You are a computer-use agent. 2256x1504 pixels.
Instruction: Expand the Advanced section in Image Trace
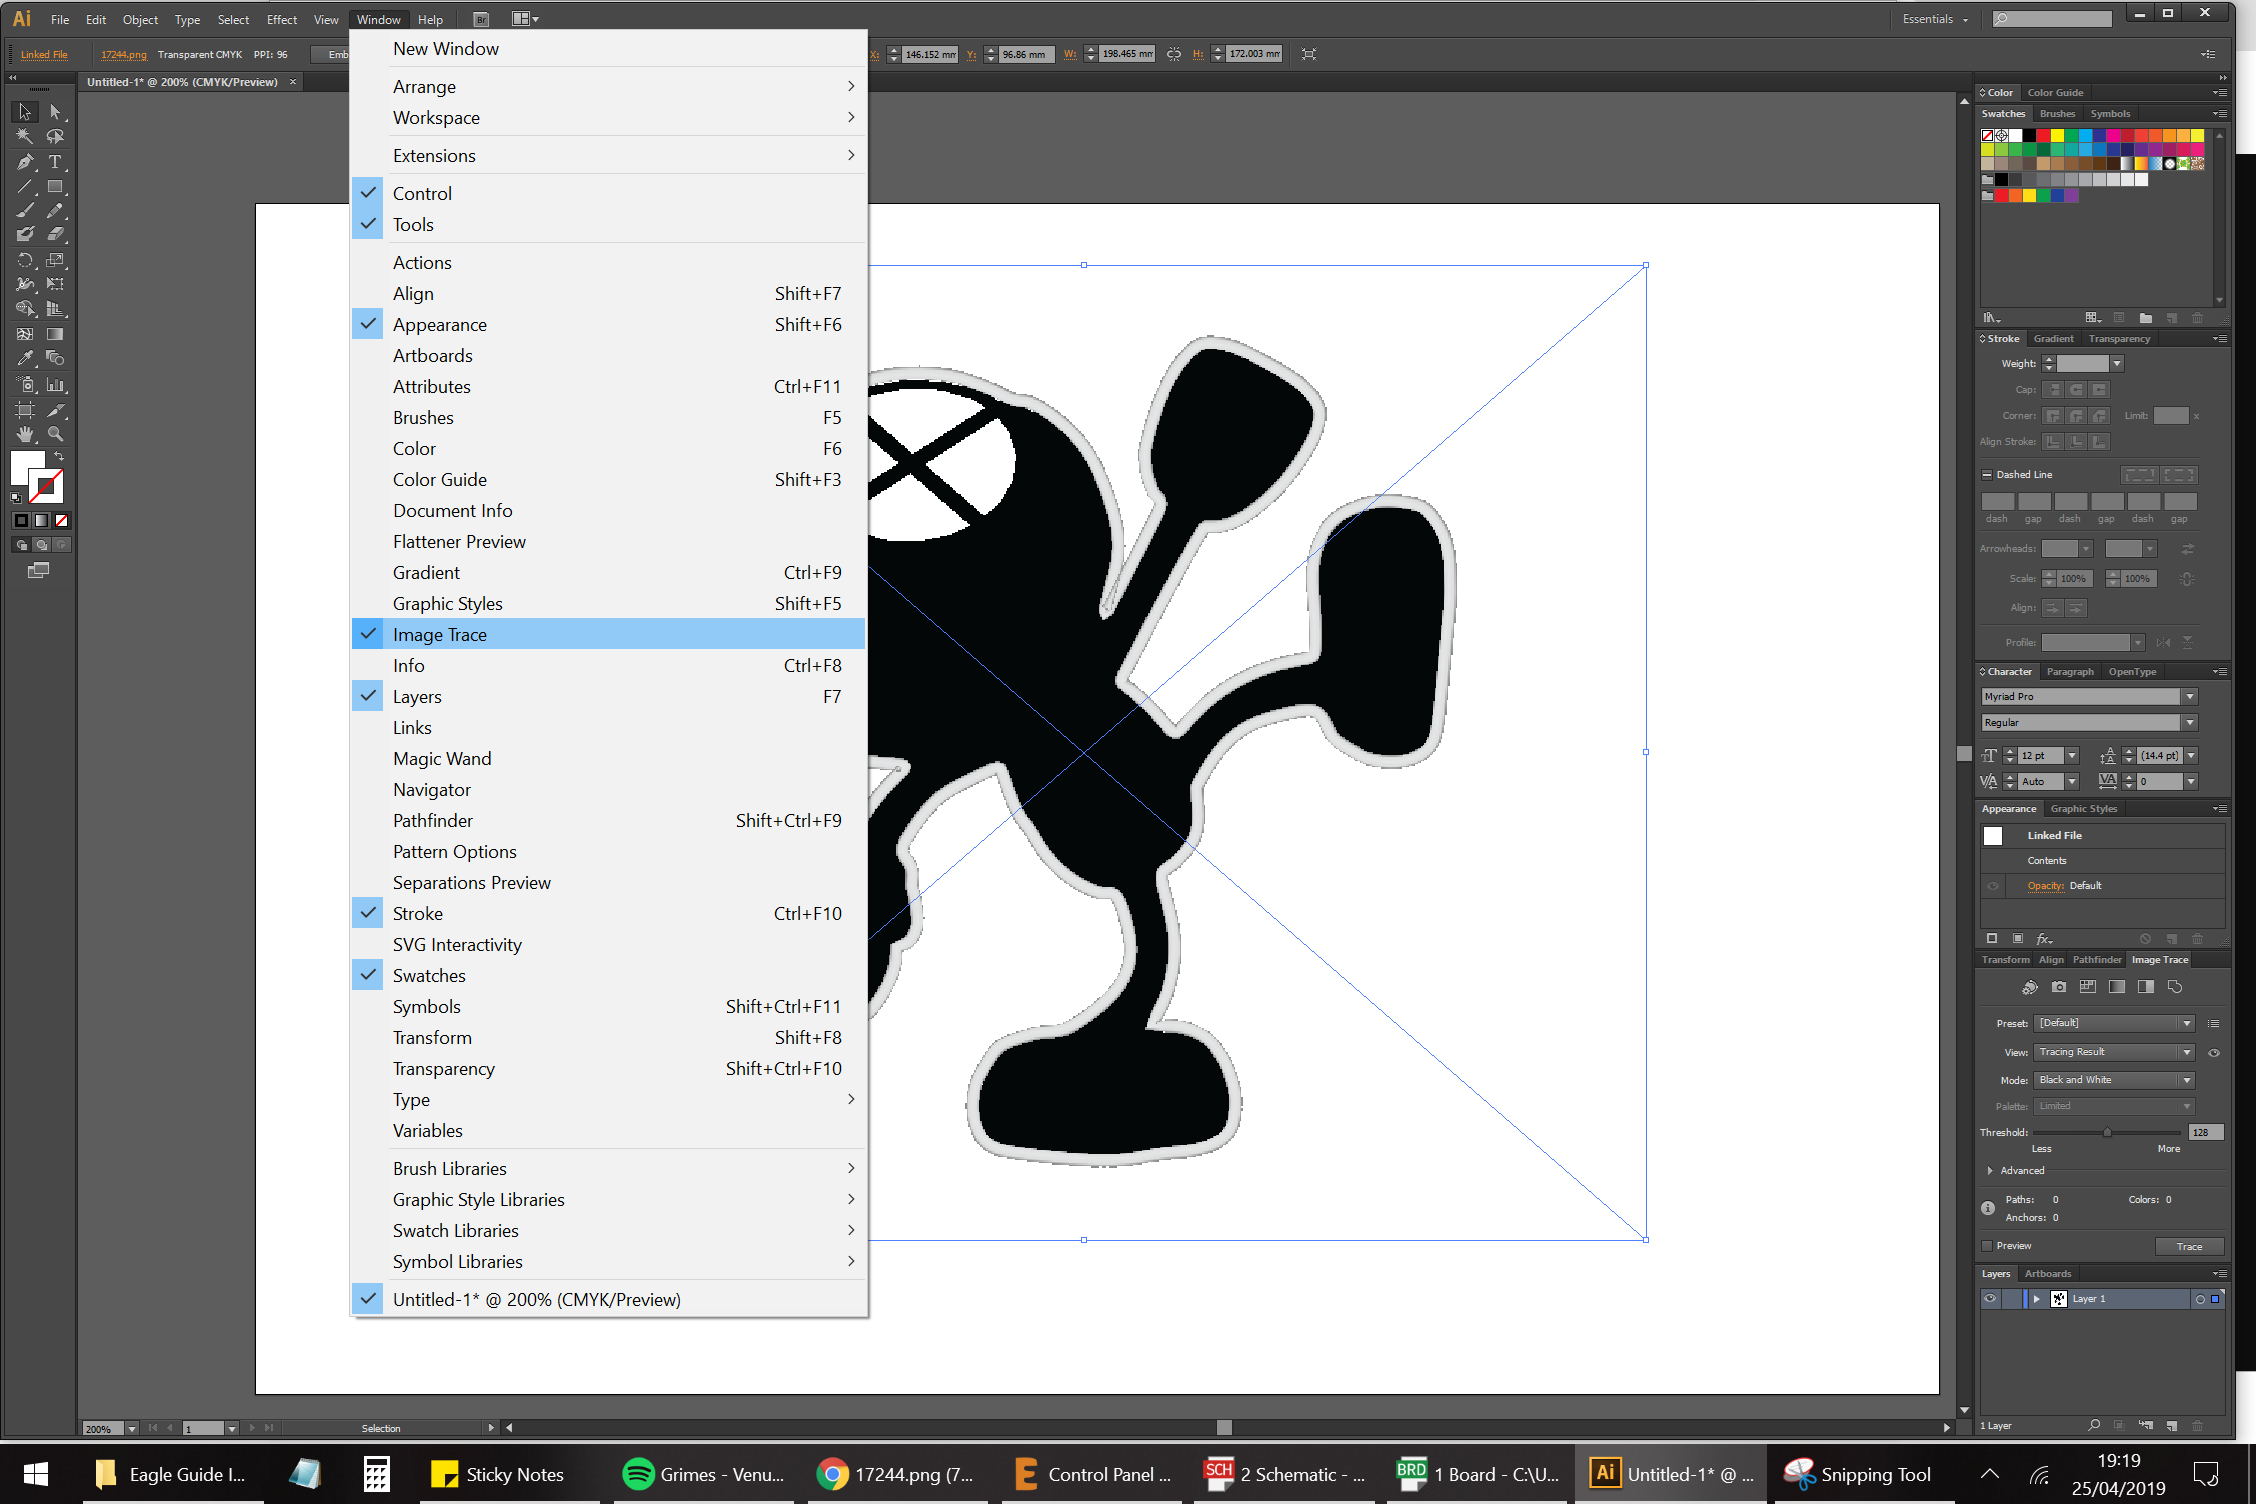pos(1990,1171)
